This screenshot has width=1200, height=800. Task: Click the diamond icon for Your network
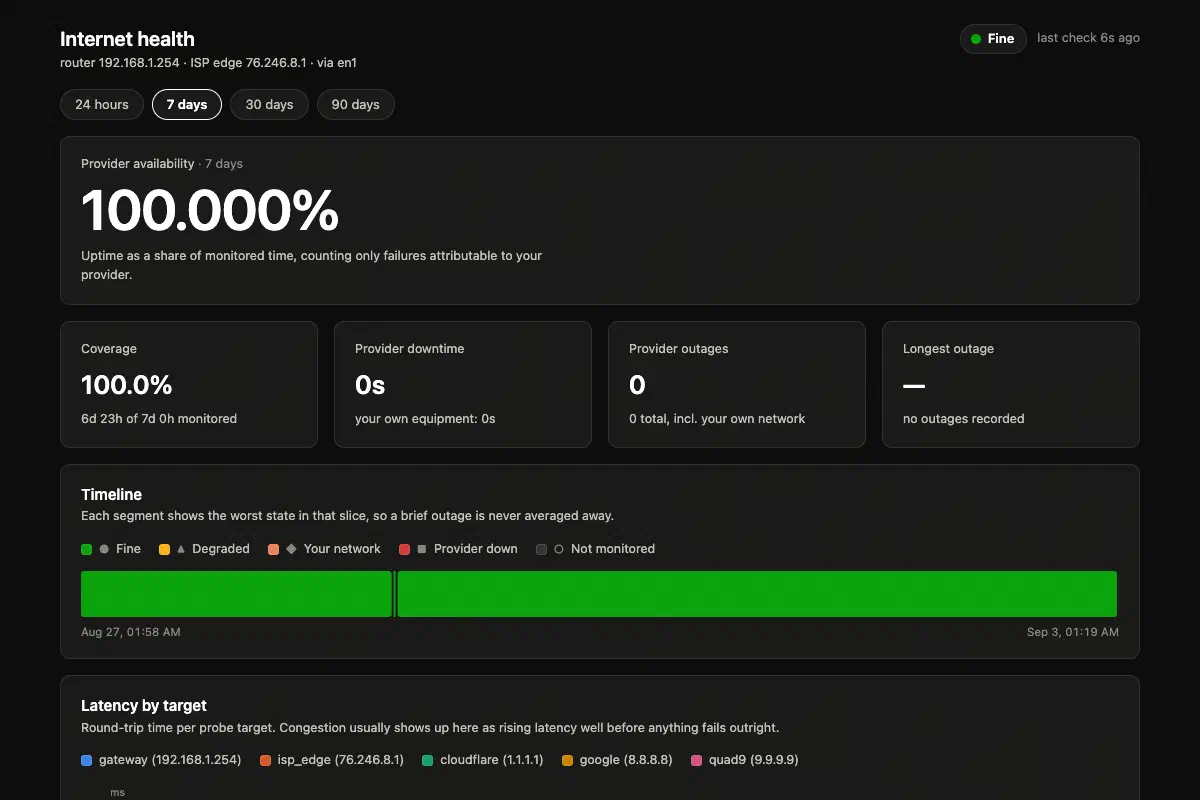coord(291,549)
